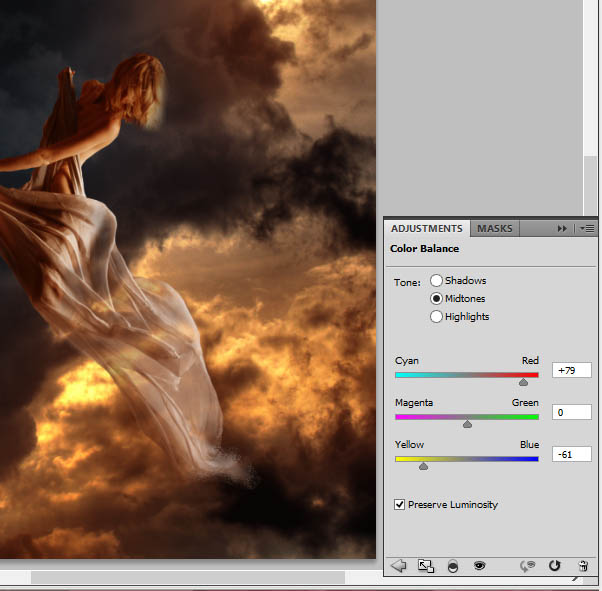Switch to the Adjustments tab
Image resolution: width=602 pixels, height=591 pixels.
coord(427,229)
